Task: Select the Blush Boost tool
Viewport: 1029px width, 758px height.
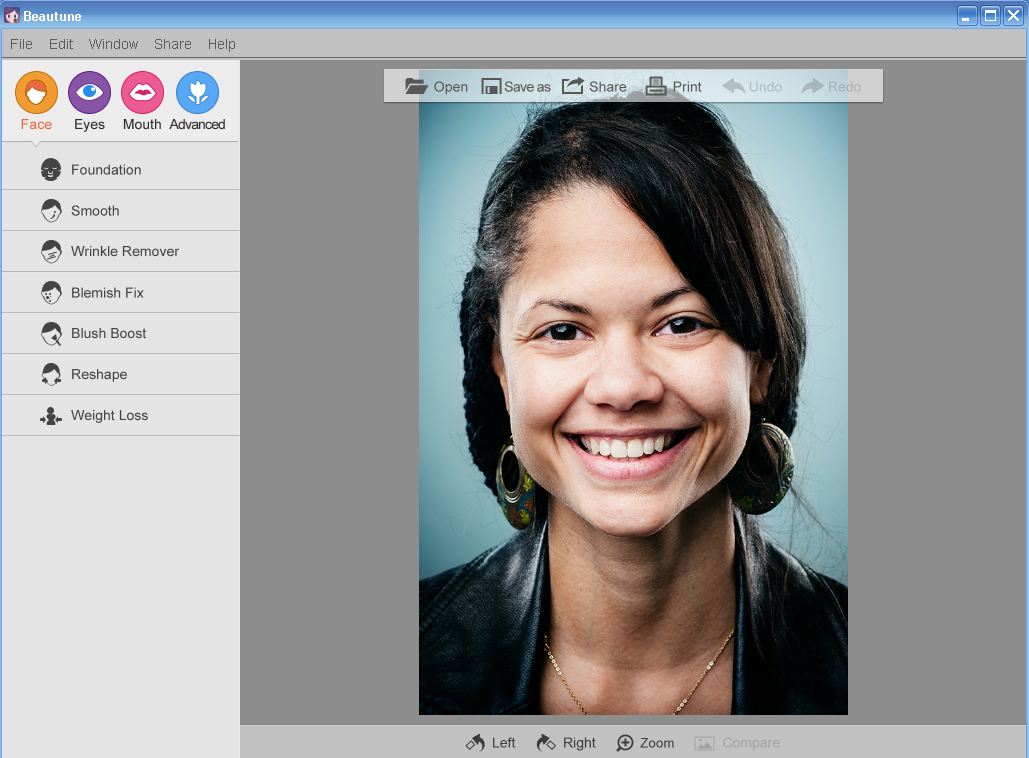Action: pyautogui.click(x=108, y=333)
